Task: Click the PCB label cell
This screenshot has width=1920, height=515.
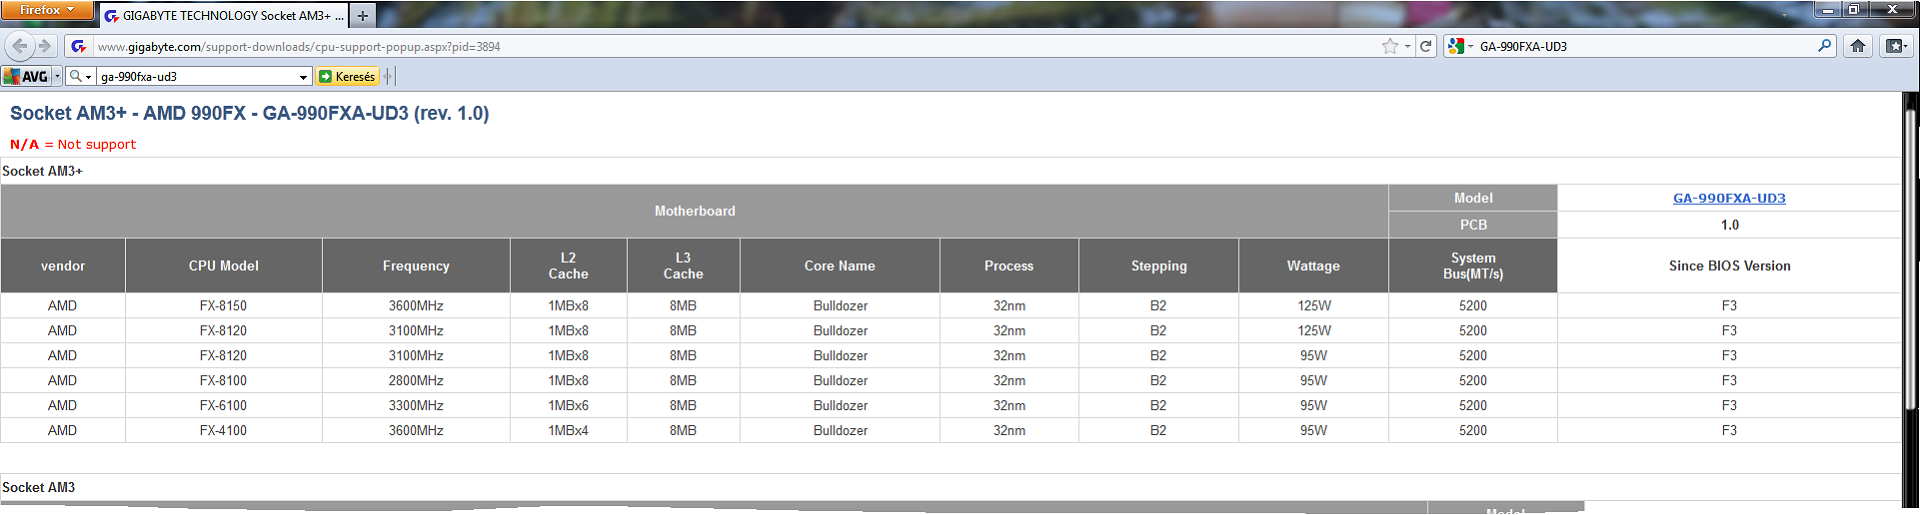Action: [x=1473, y=225]
